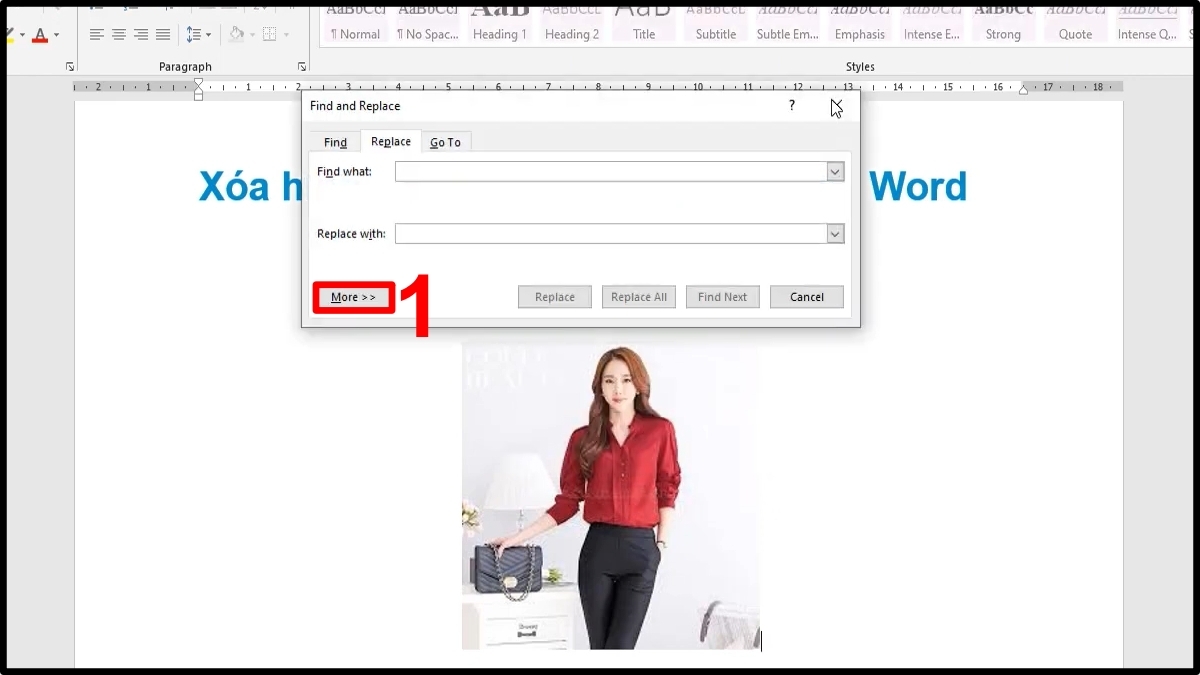Apply the Strong style
Screen dimensions: 1200x675
pos(1004,24)
